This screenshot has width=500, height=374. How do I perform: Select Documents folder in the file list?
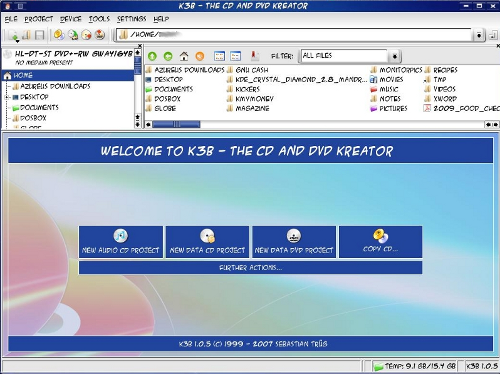tap(169, 89)
